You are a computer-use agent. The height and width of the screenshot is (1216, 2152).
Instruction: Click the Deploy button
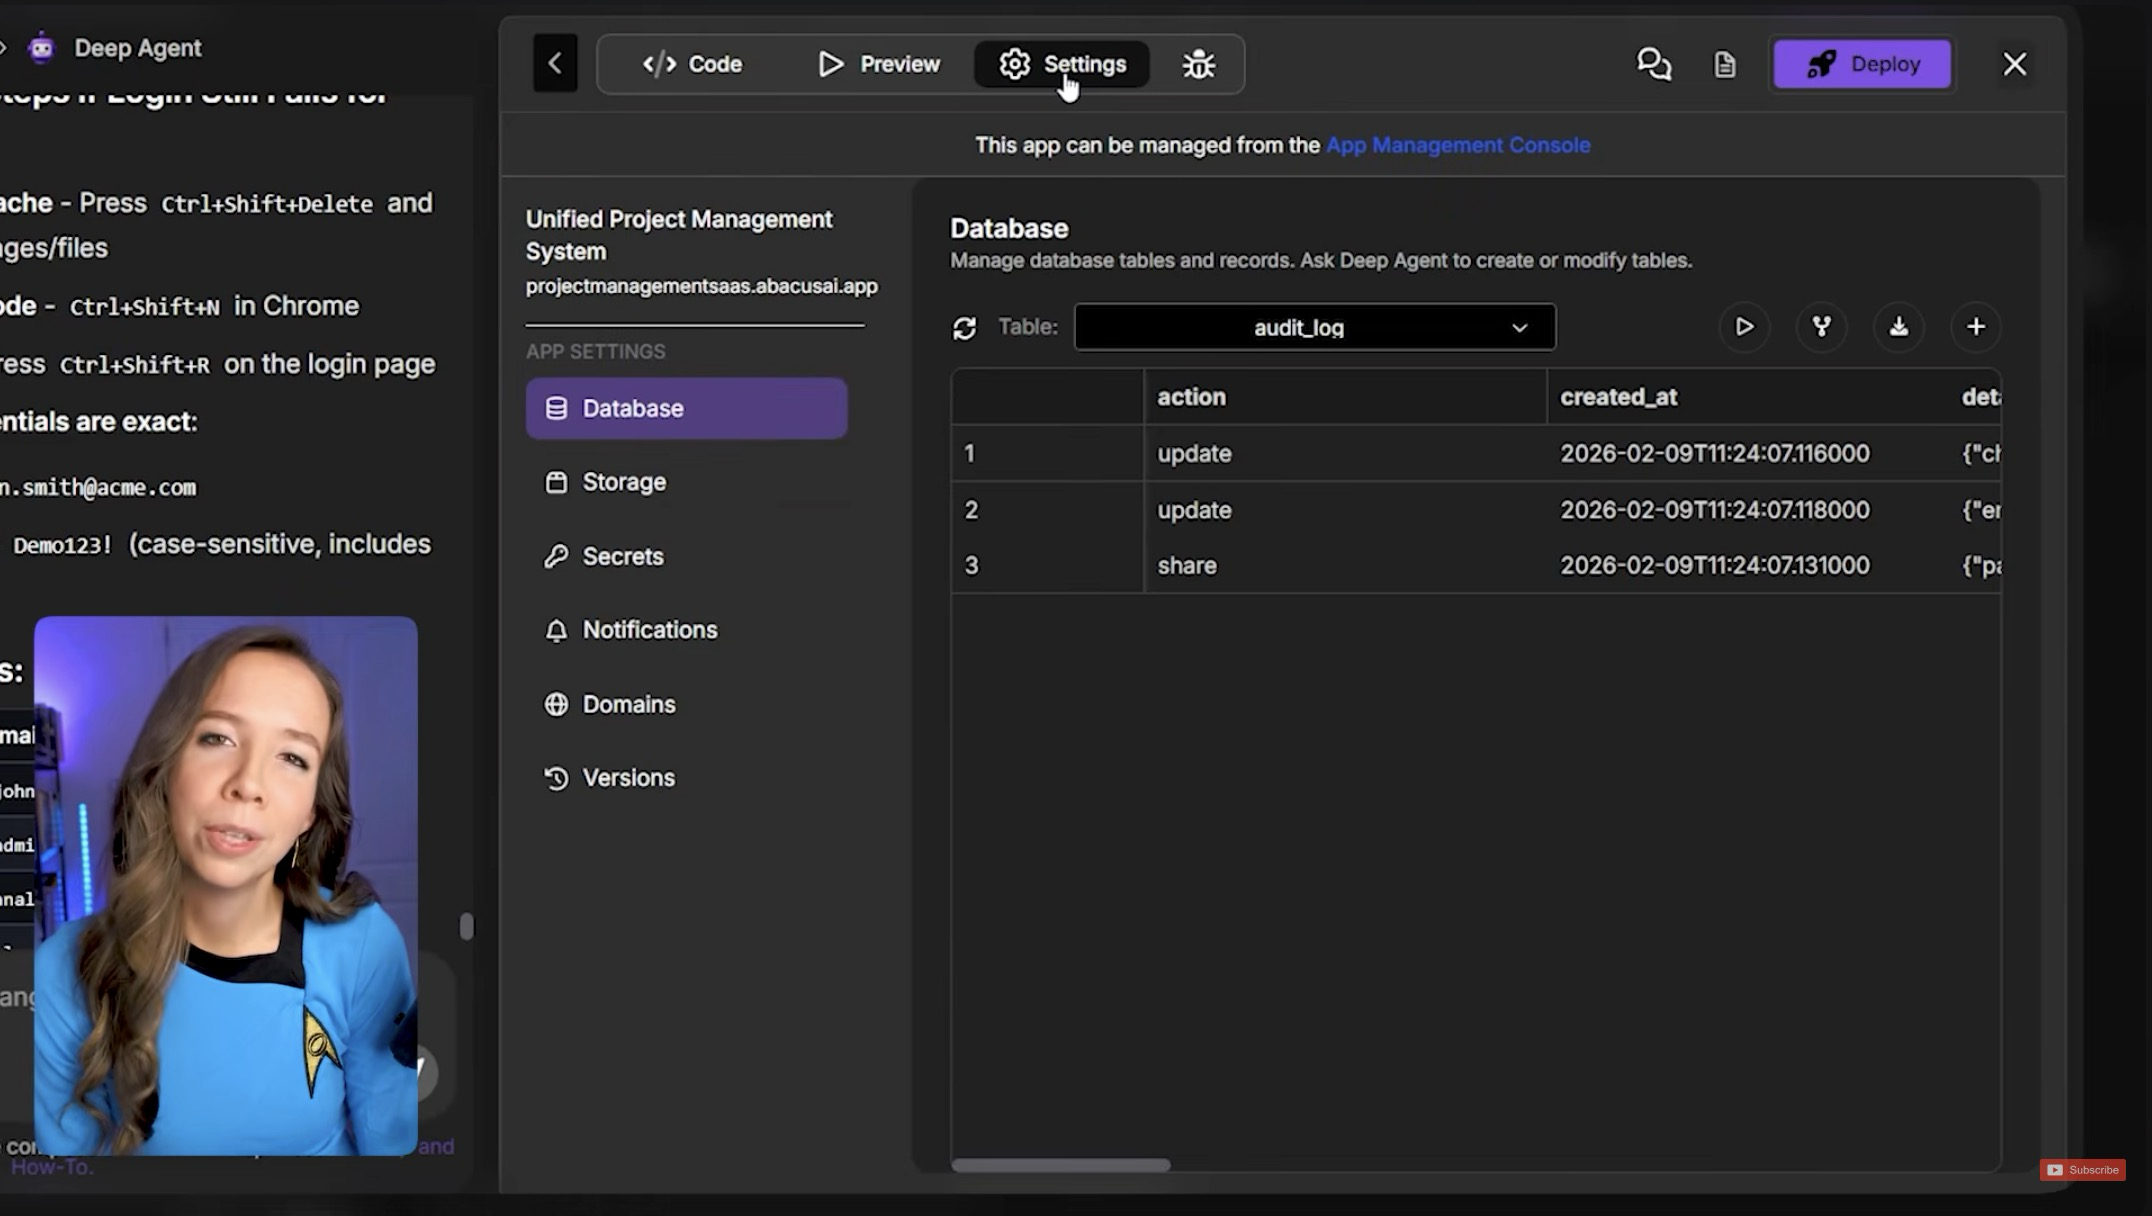(1862, 64)
